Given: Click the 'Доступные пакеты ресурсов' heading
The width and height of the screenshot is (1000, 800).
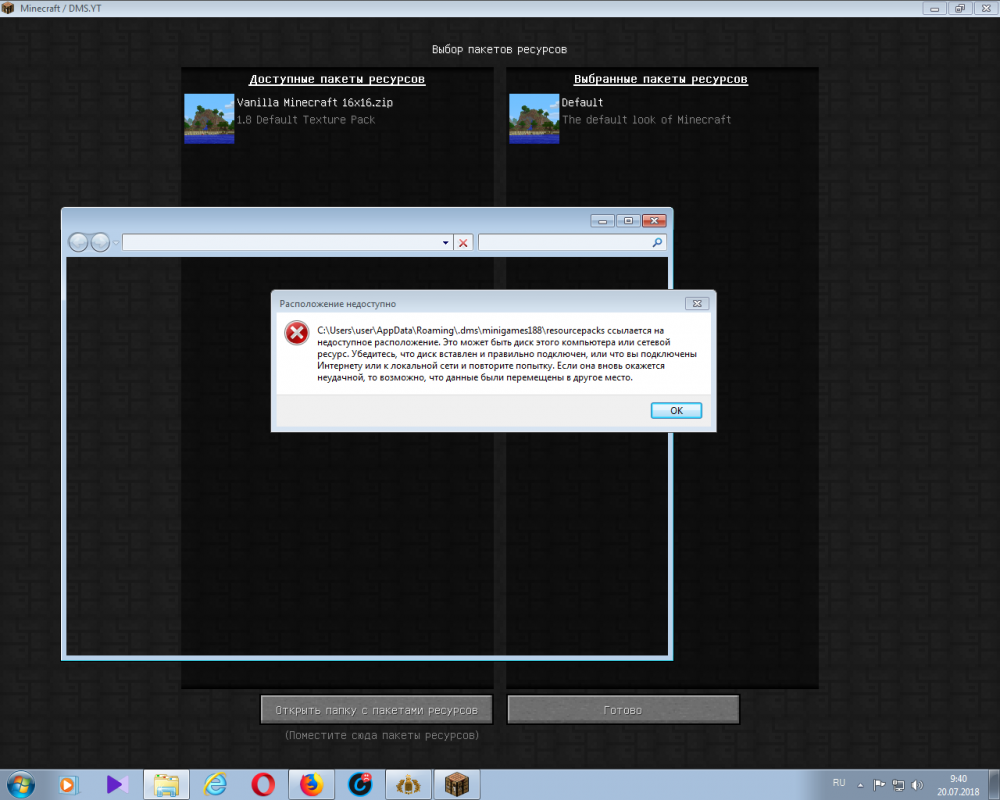Looking at the screenshot, I should 337,79.
